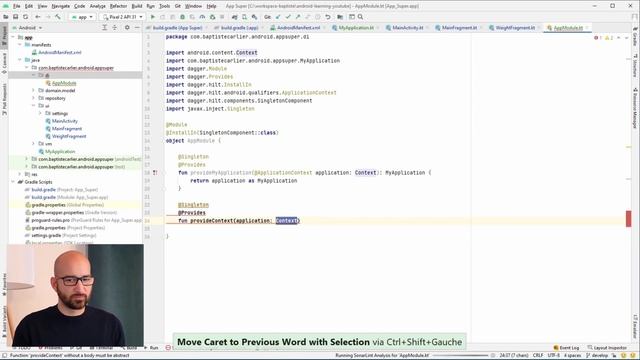640x360 pixels.
Task: Switch to the build.gradle (App Super) tab
Action: pos(177,28)
